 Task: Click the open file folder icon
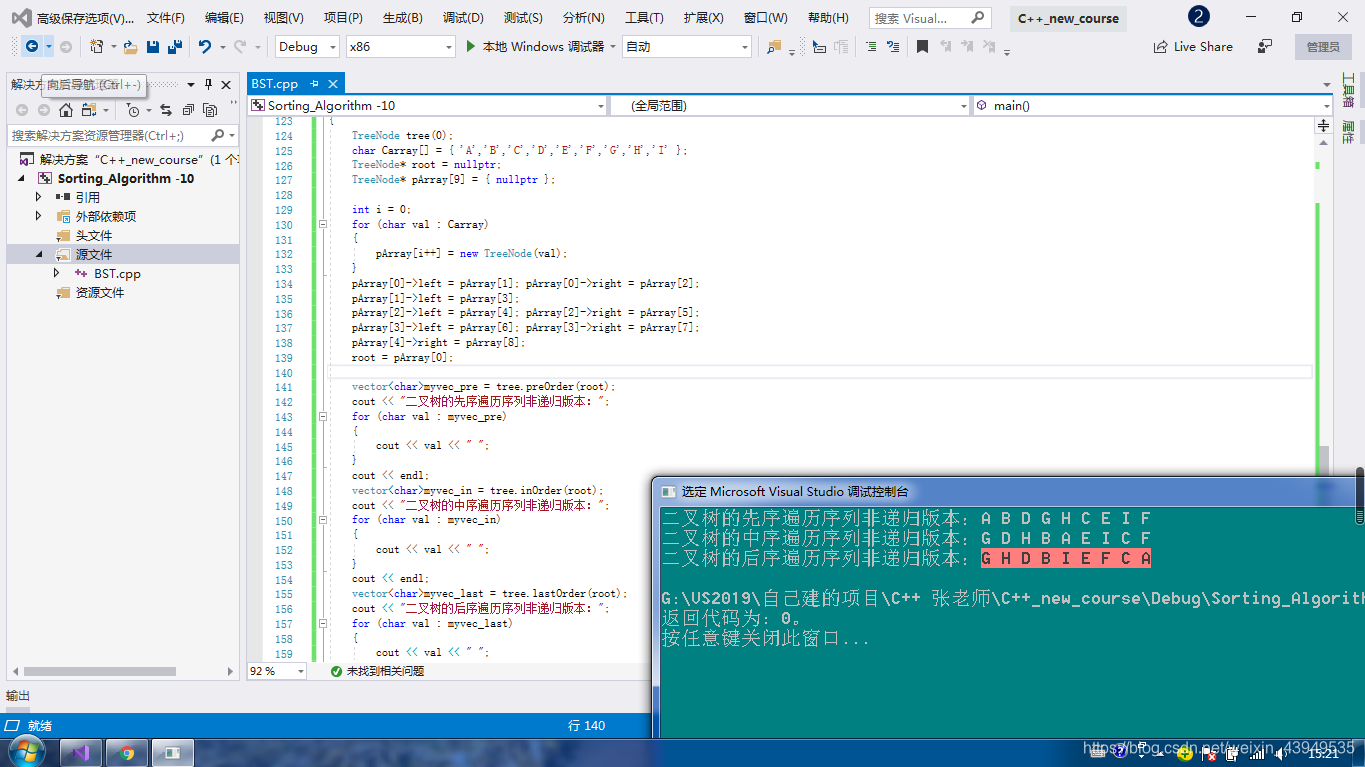(130, 46)
